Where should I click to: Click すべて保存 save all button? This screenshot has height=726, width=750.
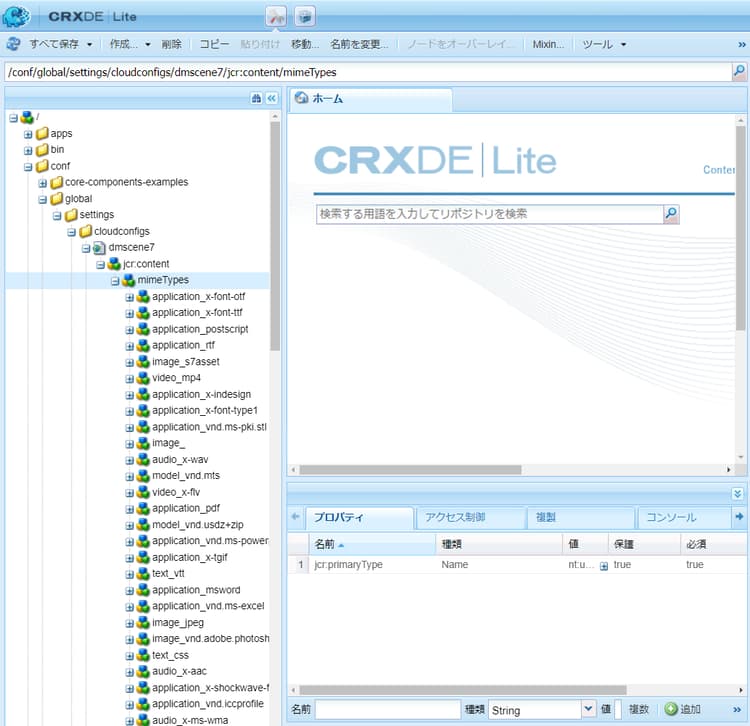point(54,44)
